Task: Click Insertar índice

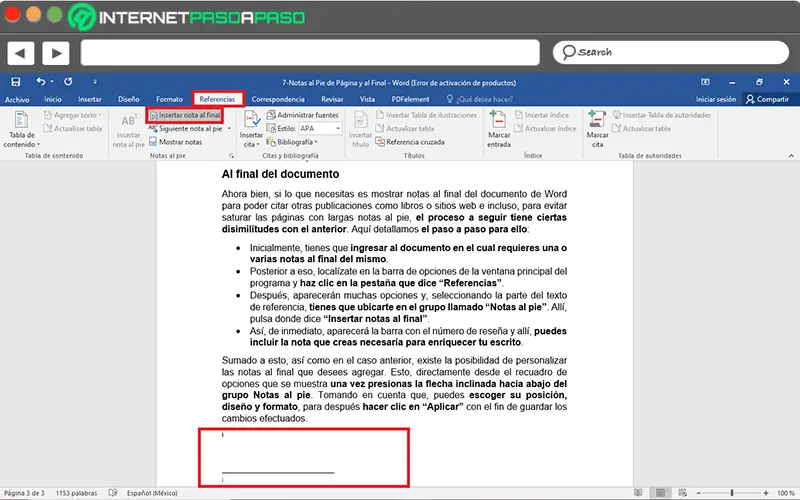Action: [x=541, y=115]
